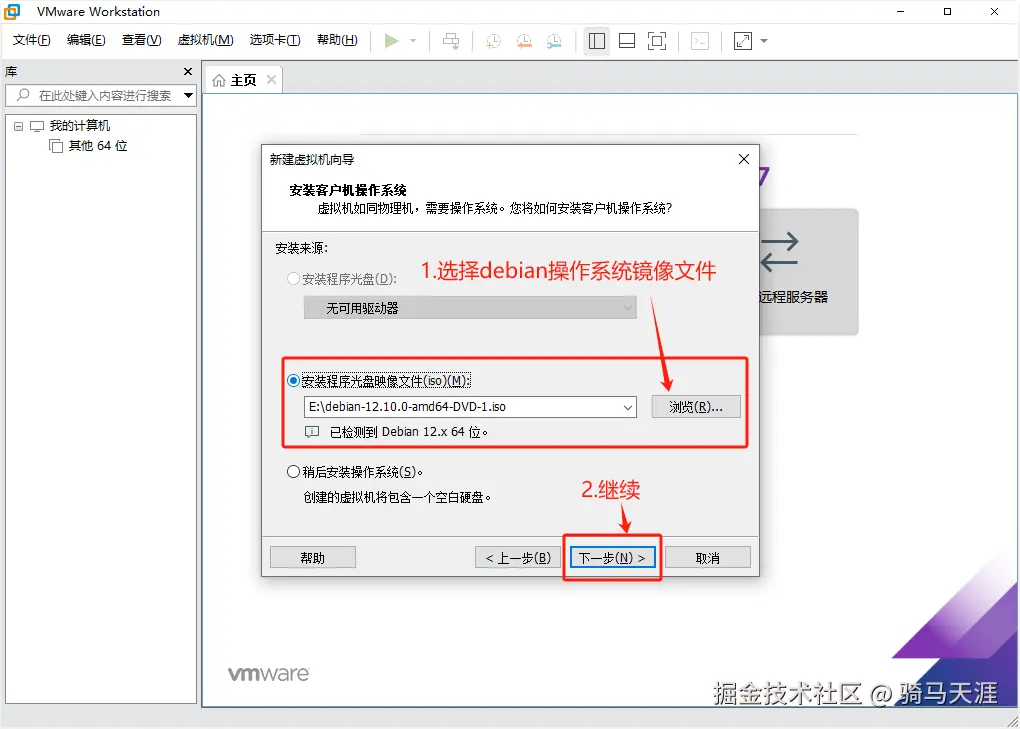Open the 选项卡(T) menu
1020x729 pixels.
click(x=275, y=40)
